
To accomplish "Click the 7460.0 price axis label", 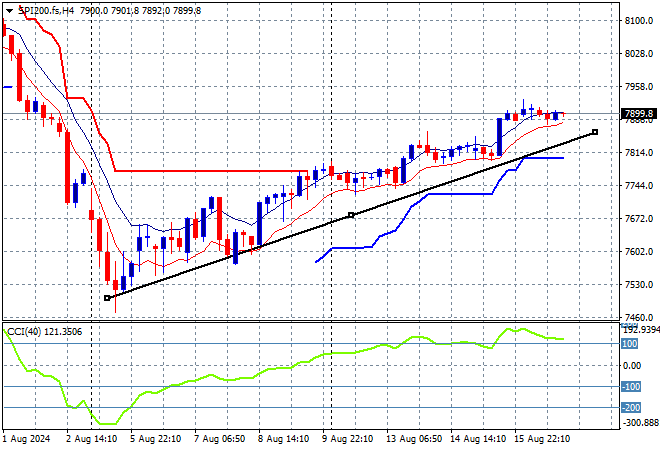I will coord(639,317).
